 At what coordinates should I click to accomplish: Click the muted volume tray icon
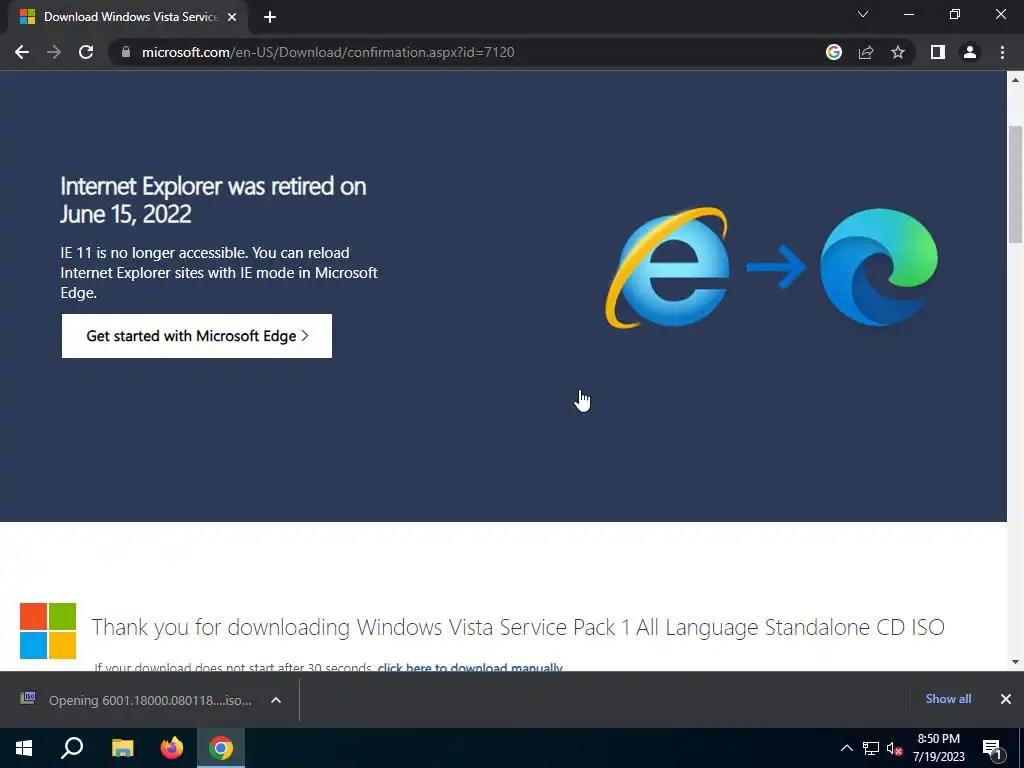tap(894, 748)
